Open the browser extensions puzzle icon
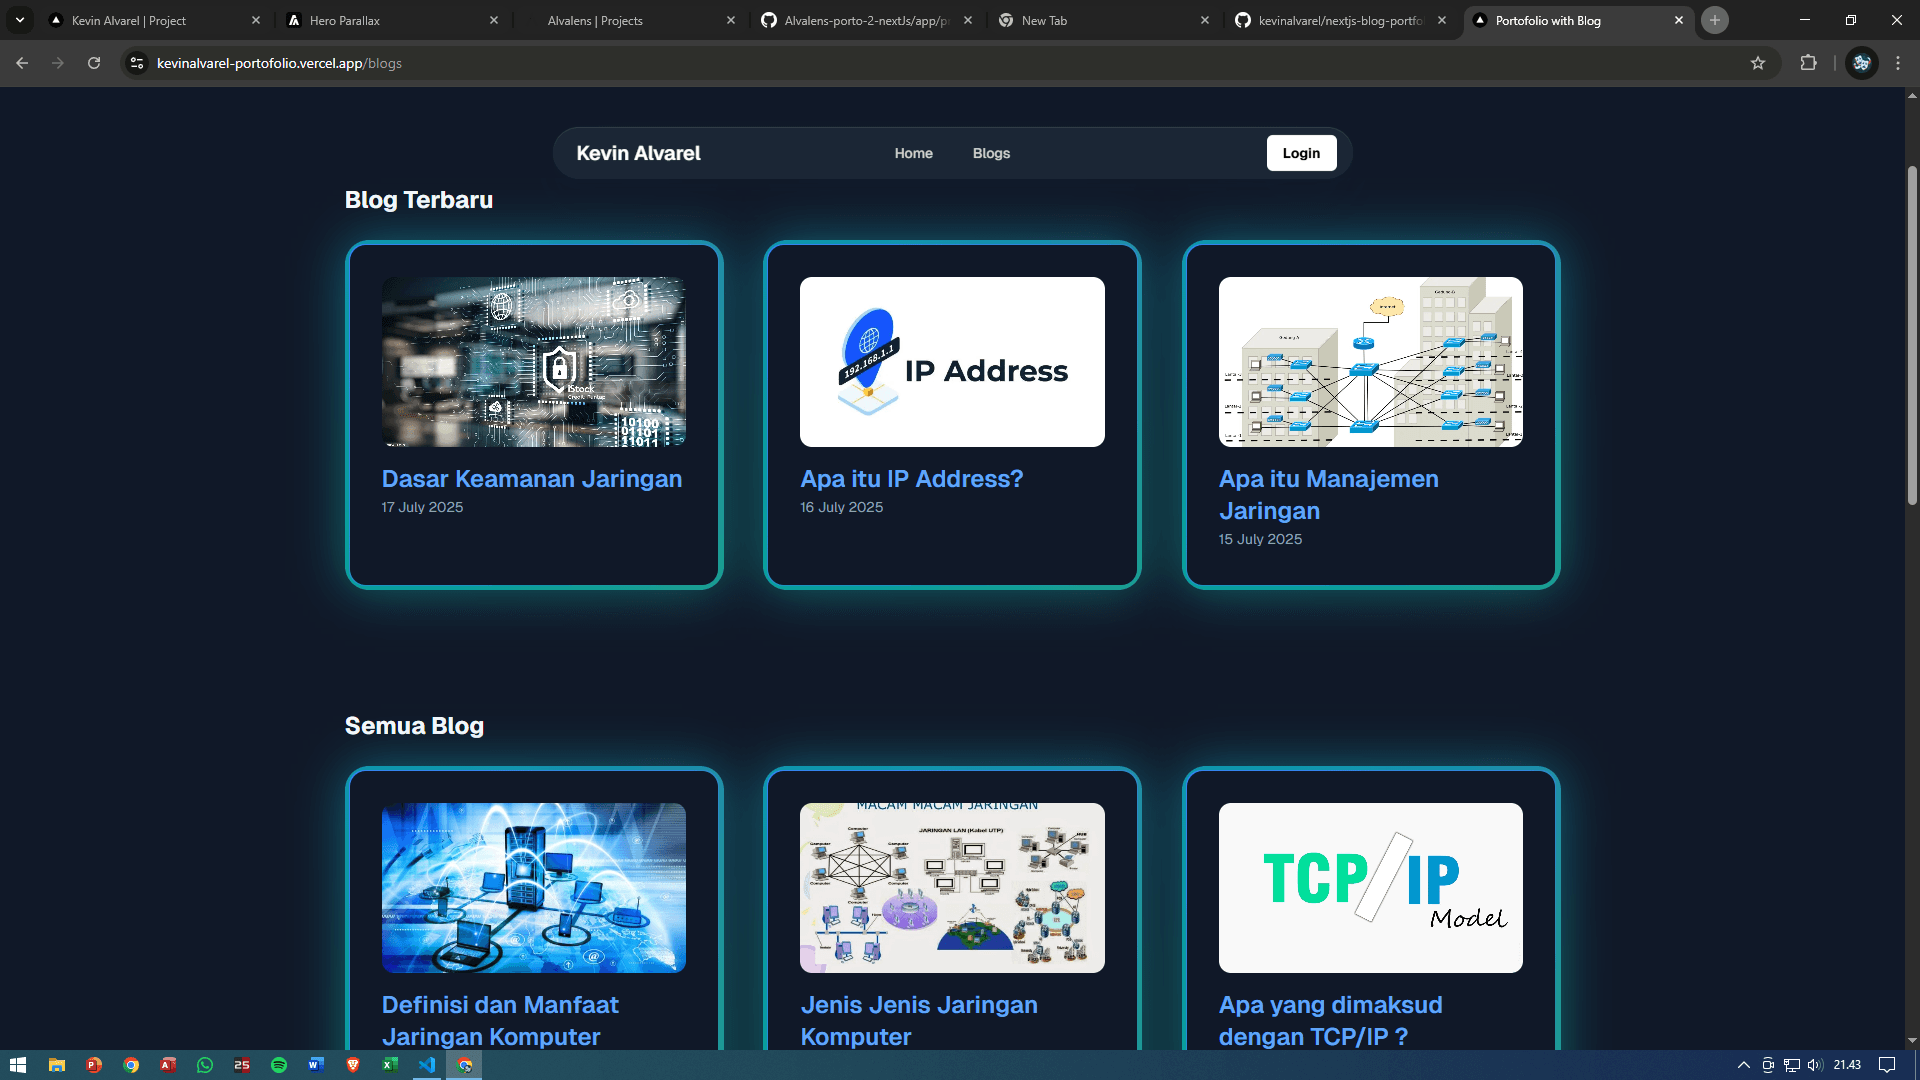This screenshot has height=1080, width=1920. (1808, 63)
